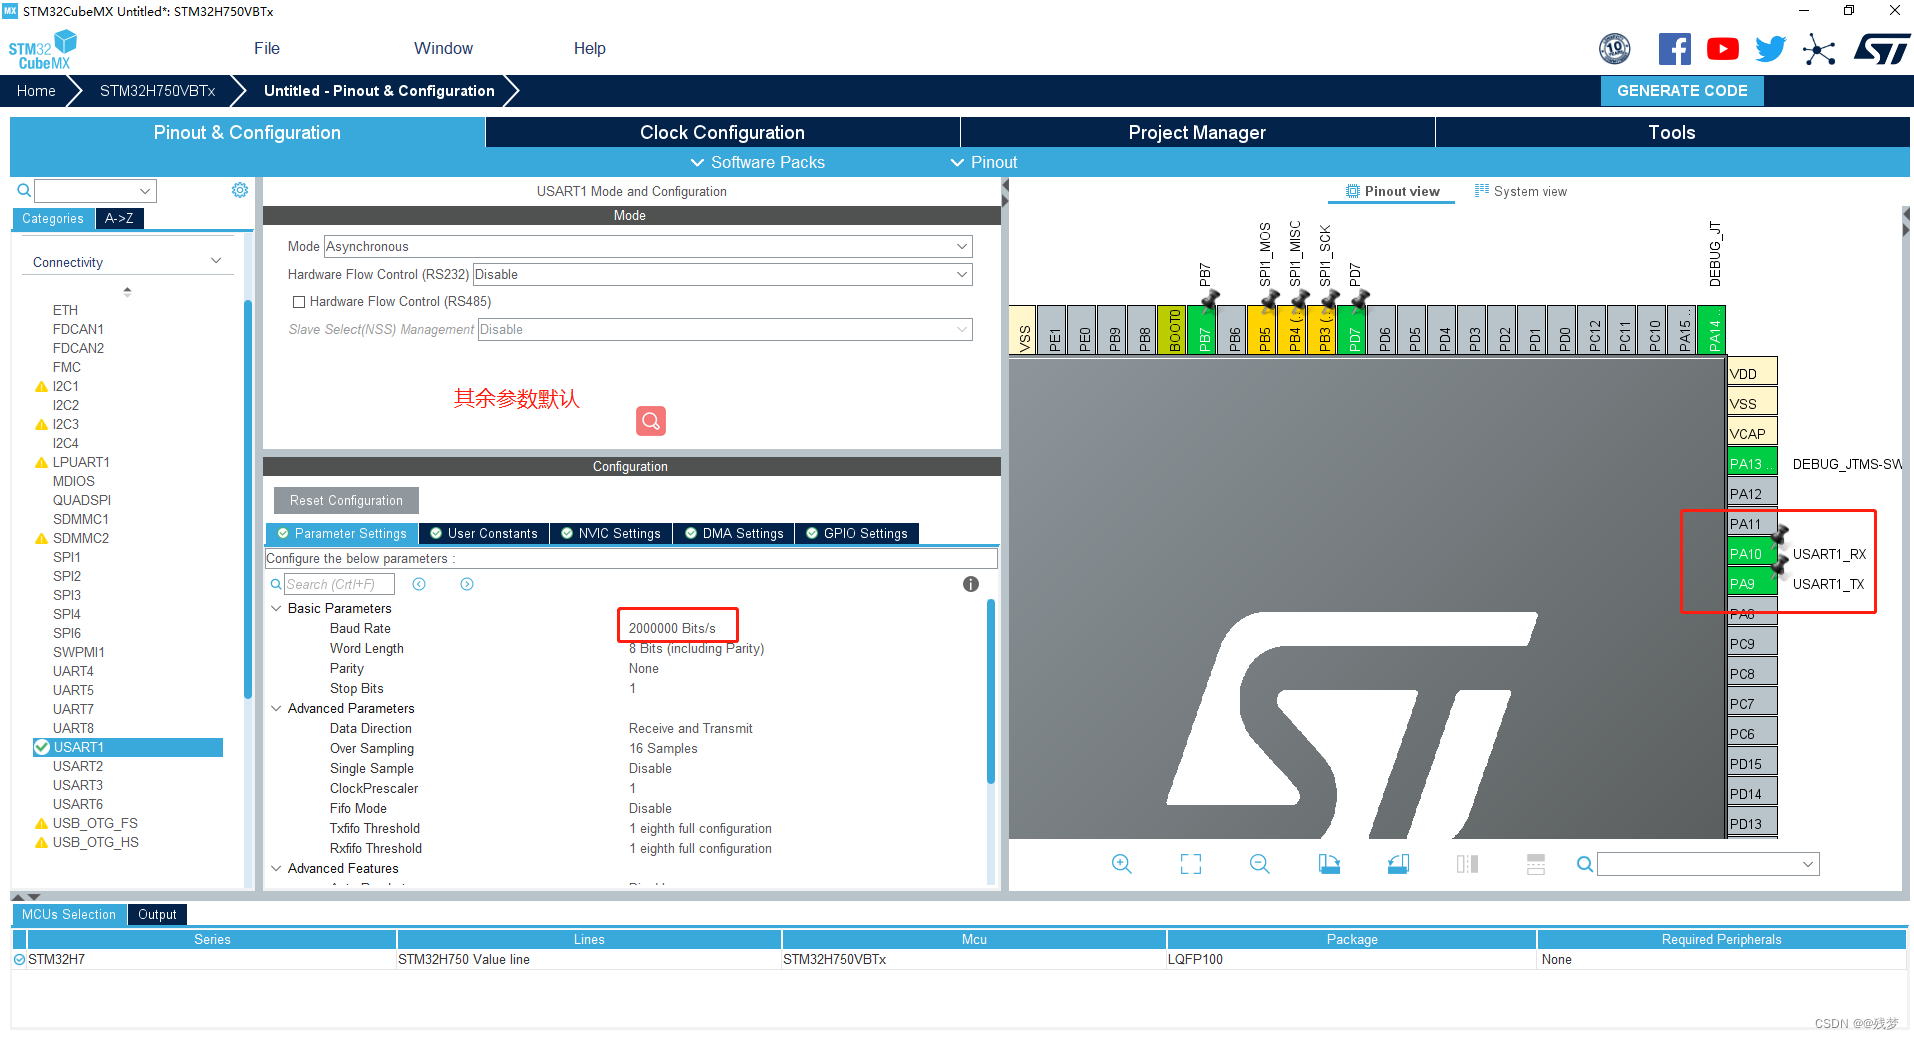Collapse the Advanced Features group
Image resolution: width=1914 pixels, height=1039 pixels.
(277, 868)
